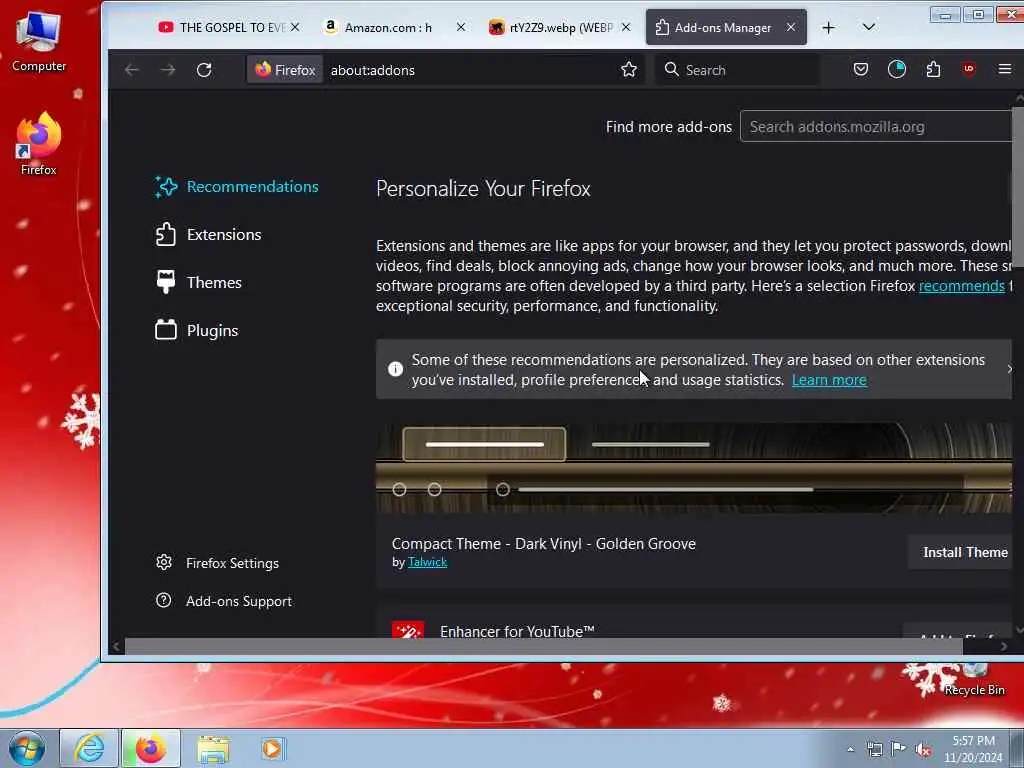Viewport: 1024px width, 768px height.
Task: Select the Recycle Bin desktop icon
Action: click(x=974, y=679)
